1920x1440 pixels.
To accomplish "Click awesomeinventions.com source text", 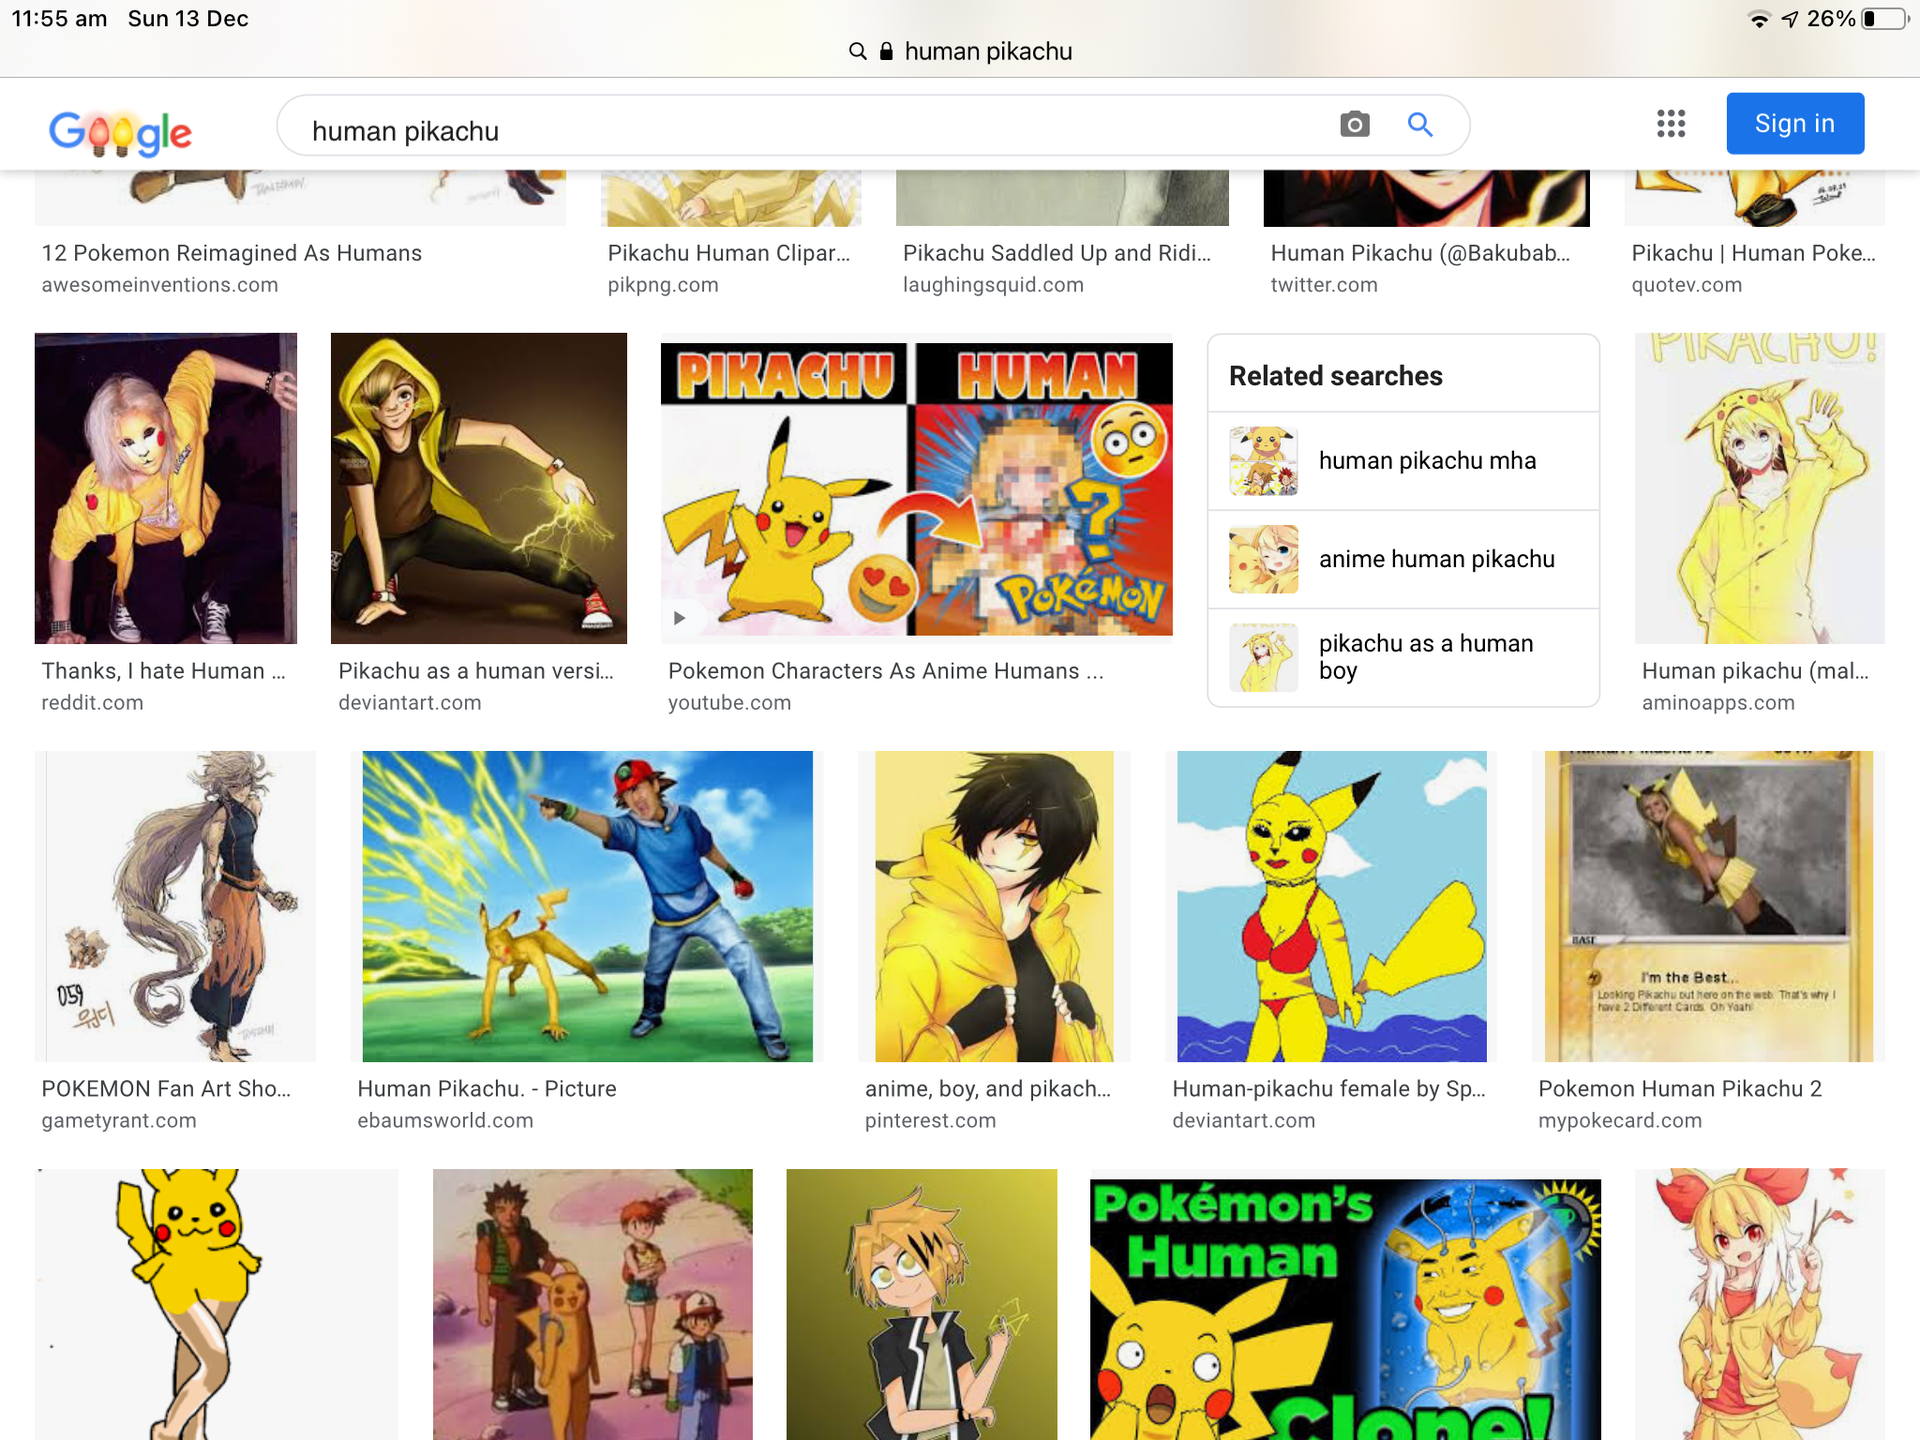I will pyautogui.click(x=160, y=285).
